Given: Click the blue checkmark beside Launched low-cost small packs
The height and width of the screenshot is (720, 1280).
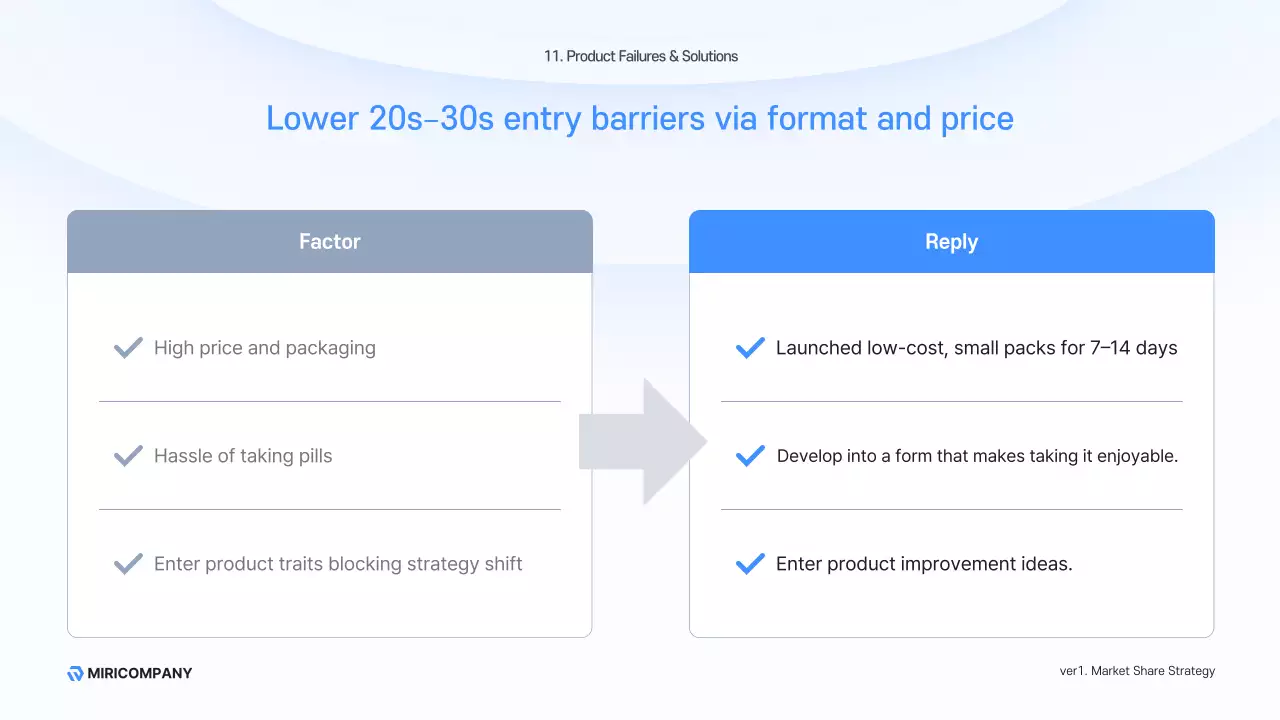Looking at the screenshot, I should point(750,348).
